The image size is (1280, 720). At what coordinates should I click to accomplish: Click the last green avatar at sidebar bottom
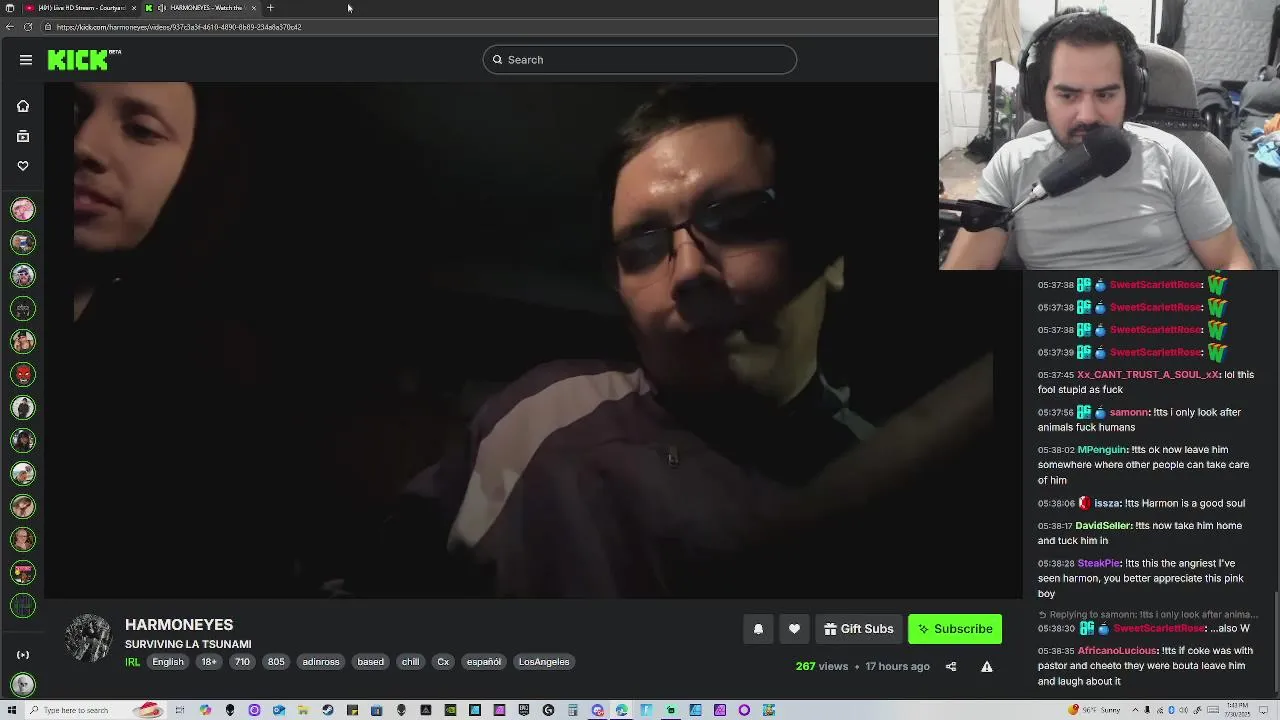23,685
